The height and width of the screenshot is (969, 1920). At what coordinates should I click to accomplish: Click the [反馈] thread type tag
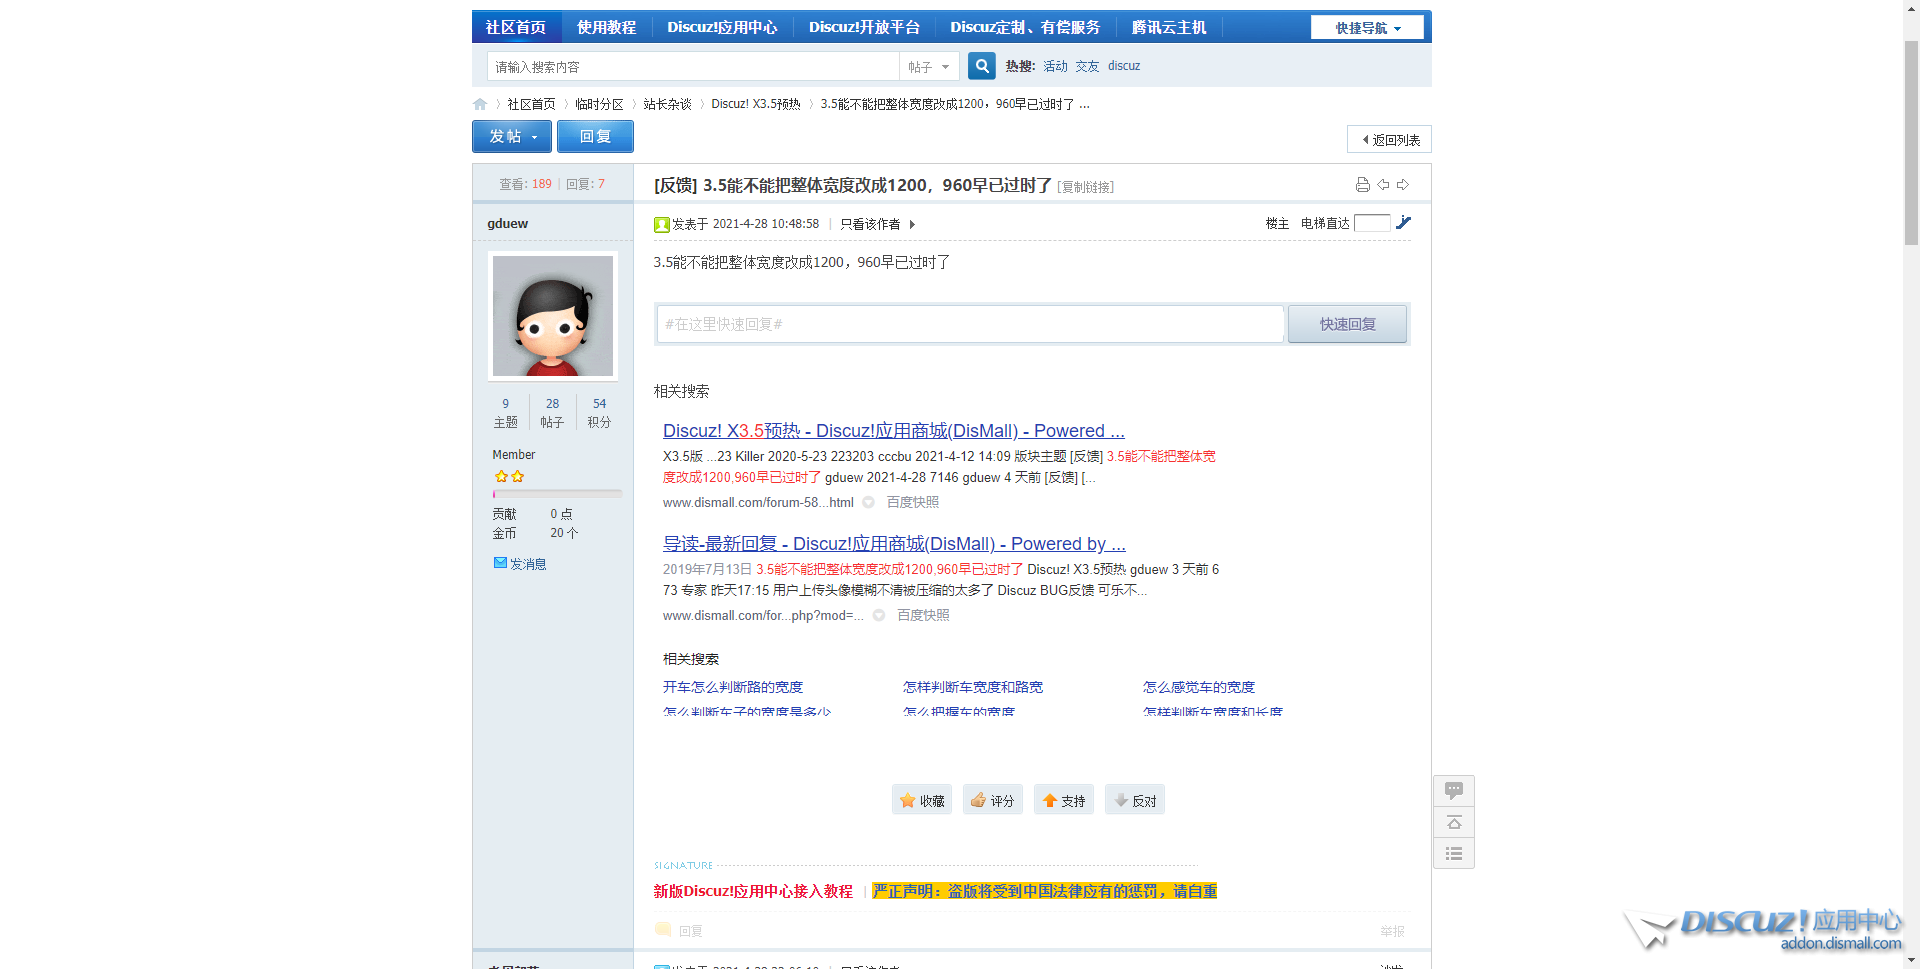[x=676, y=185]
